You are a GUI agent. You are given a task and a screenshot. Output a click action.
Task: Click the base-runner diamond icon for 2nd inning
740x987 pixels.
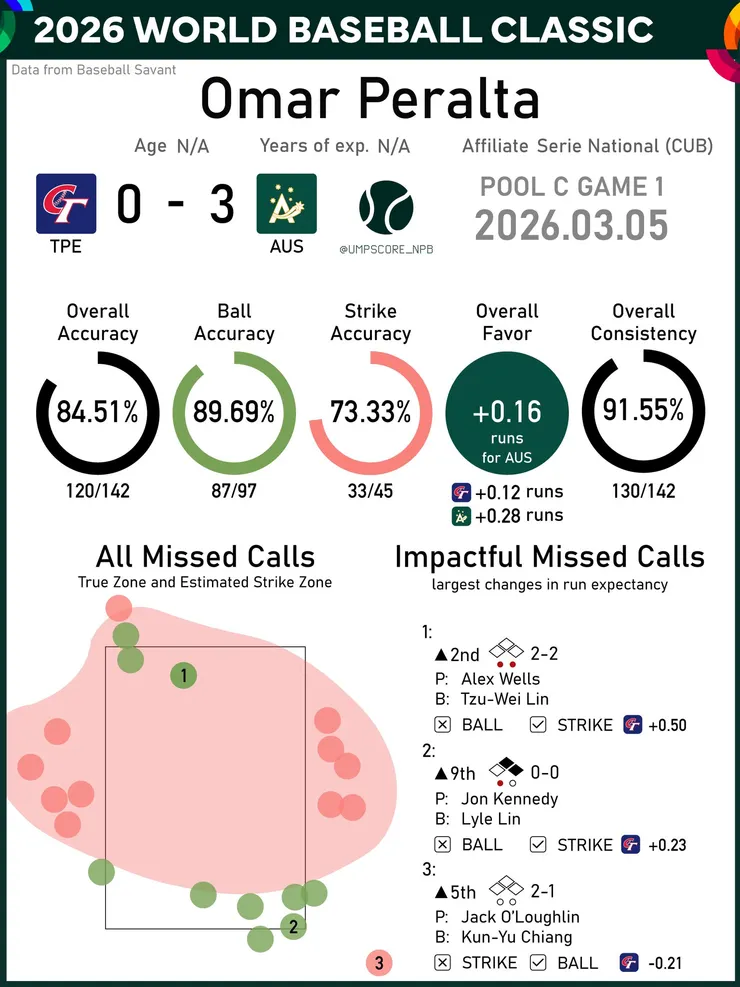[505, 650]
